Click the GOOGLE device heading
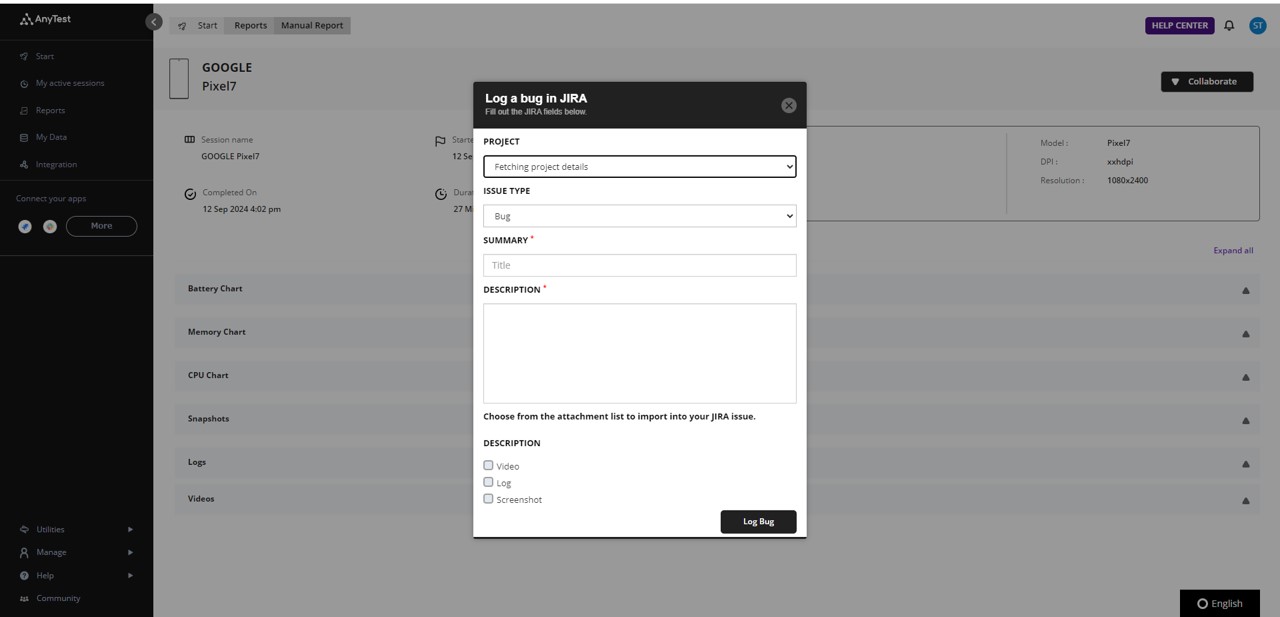The width and height of the screenshot is (1280, 617). pos(227,67)
